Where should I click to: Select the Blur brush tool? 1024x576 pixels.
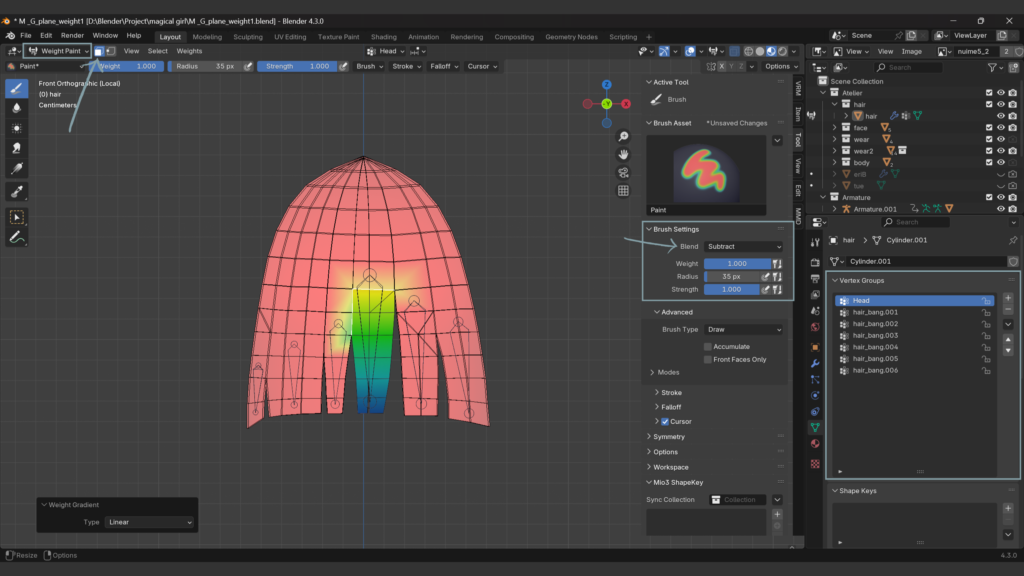[x=17, y=108]
